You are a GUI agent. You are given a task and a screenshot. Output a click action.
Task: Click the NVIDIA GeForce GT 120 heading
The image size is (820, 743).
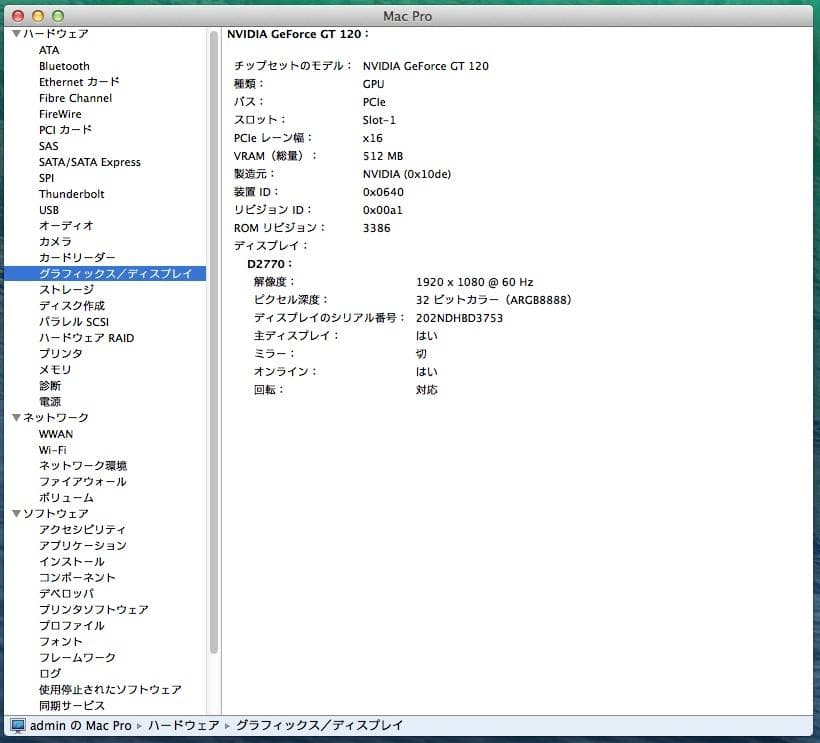296,34
